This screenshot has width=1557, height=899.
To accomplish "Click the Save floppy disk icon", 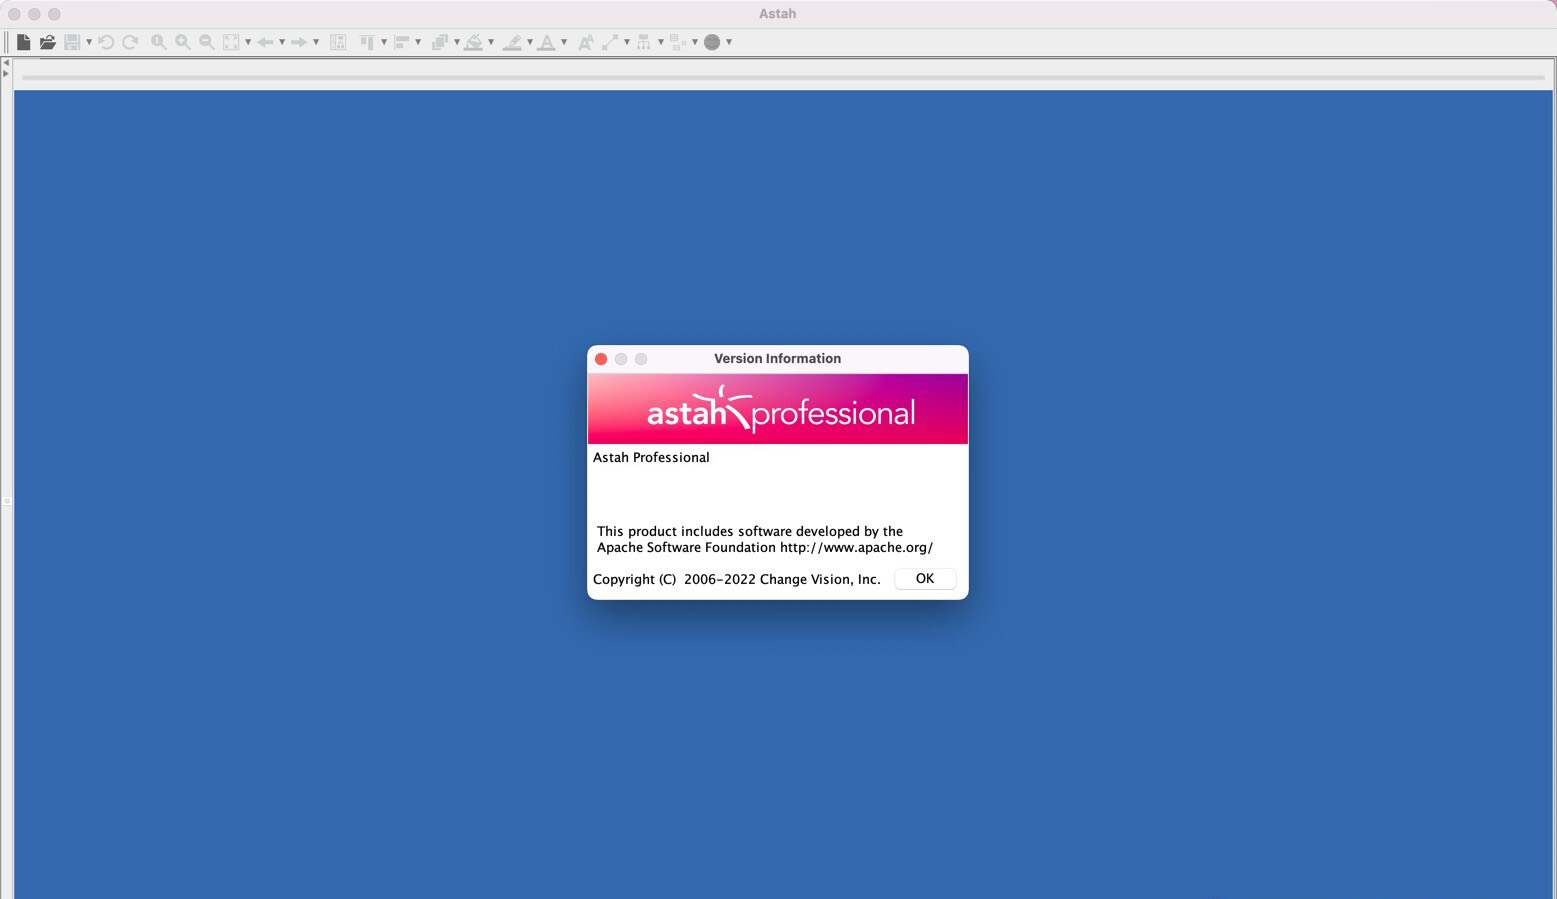I will (x=72, y=42).
